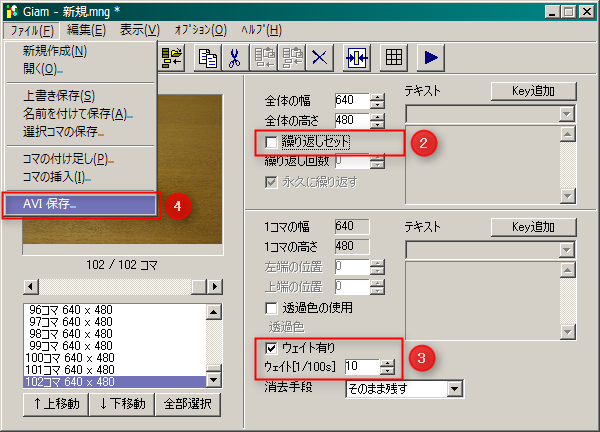Click the grid view toolbar icon
Image resolution: width=600 pixels, height=432 pixels.
tap(394, 57)
